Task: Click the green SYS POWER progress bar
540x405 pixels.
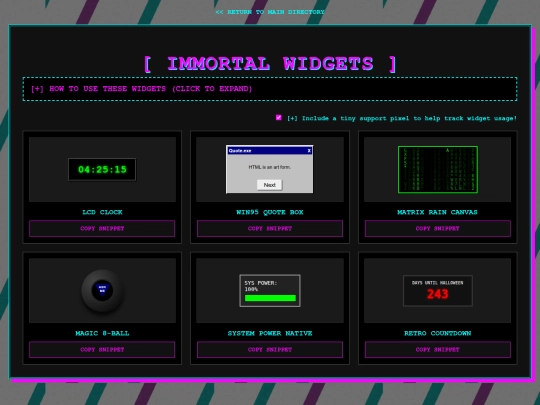Action: pos(270,298)
